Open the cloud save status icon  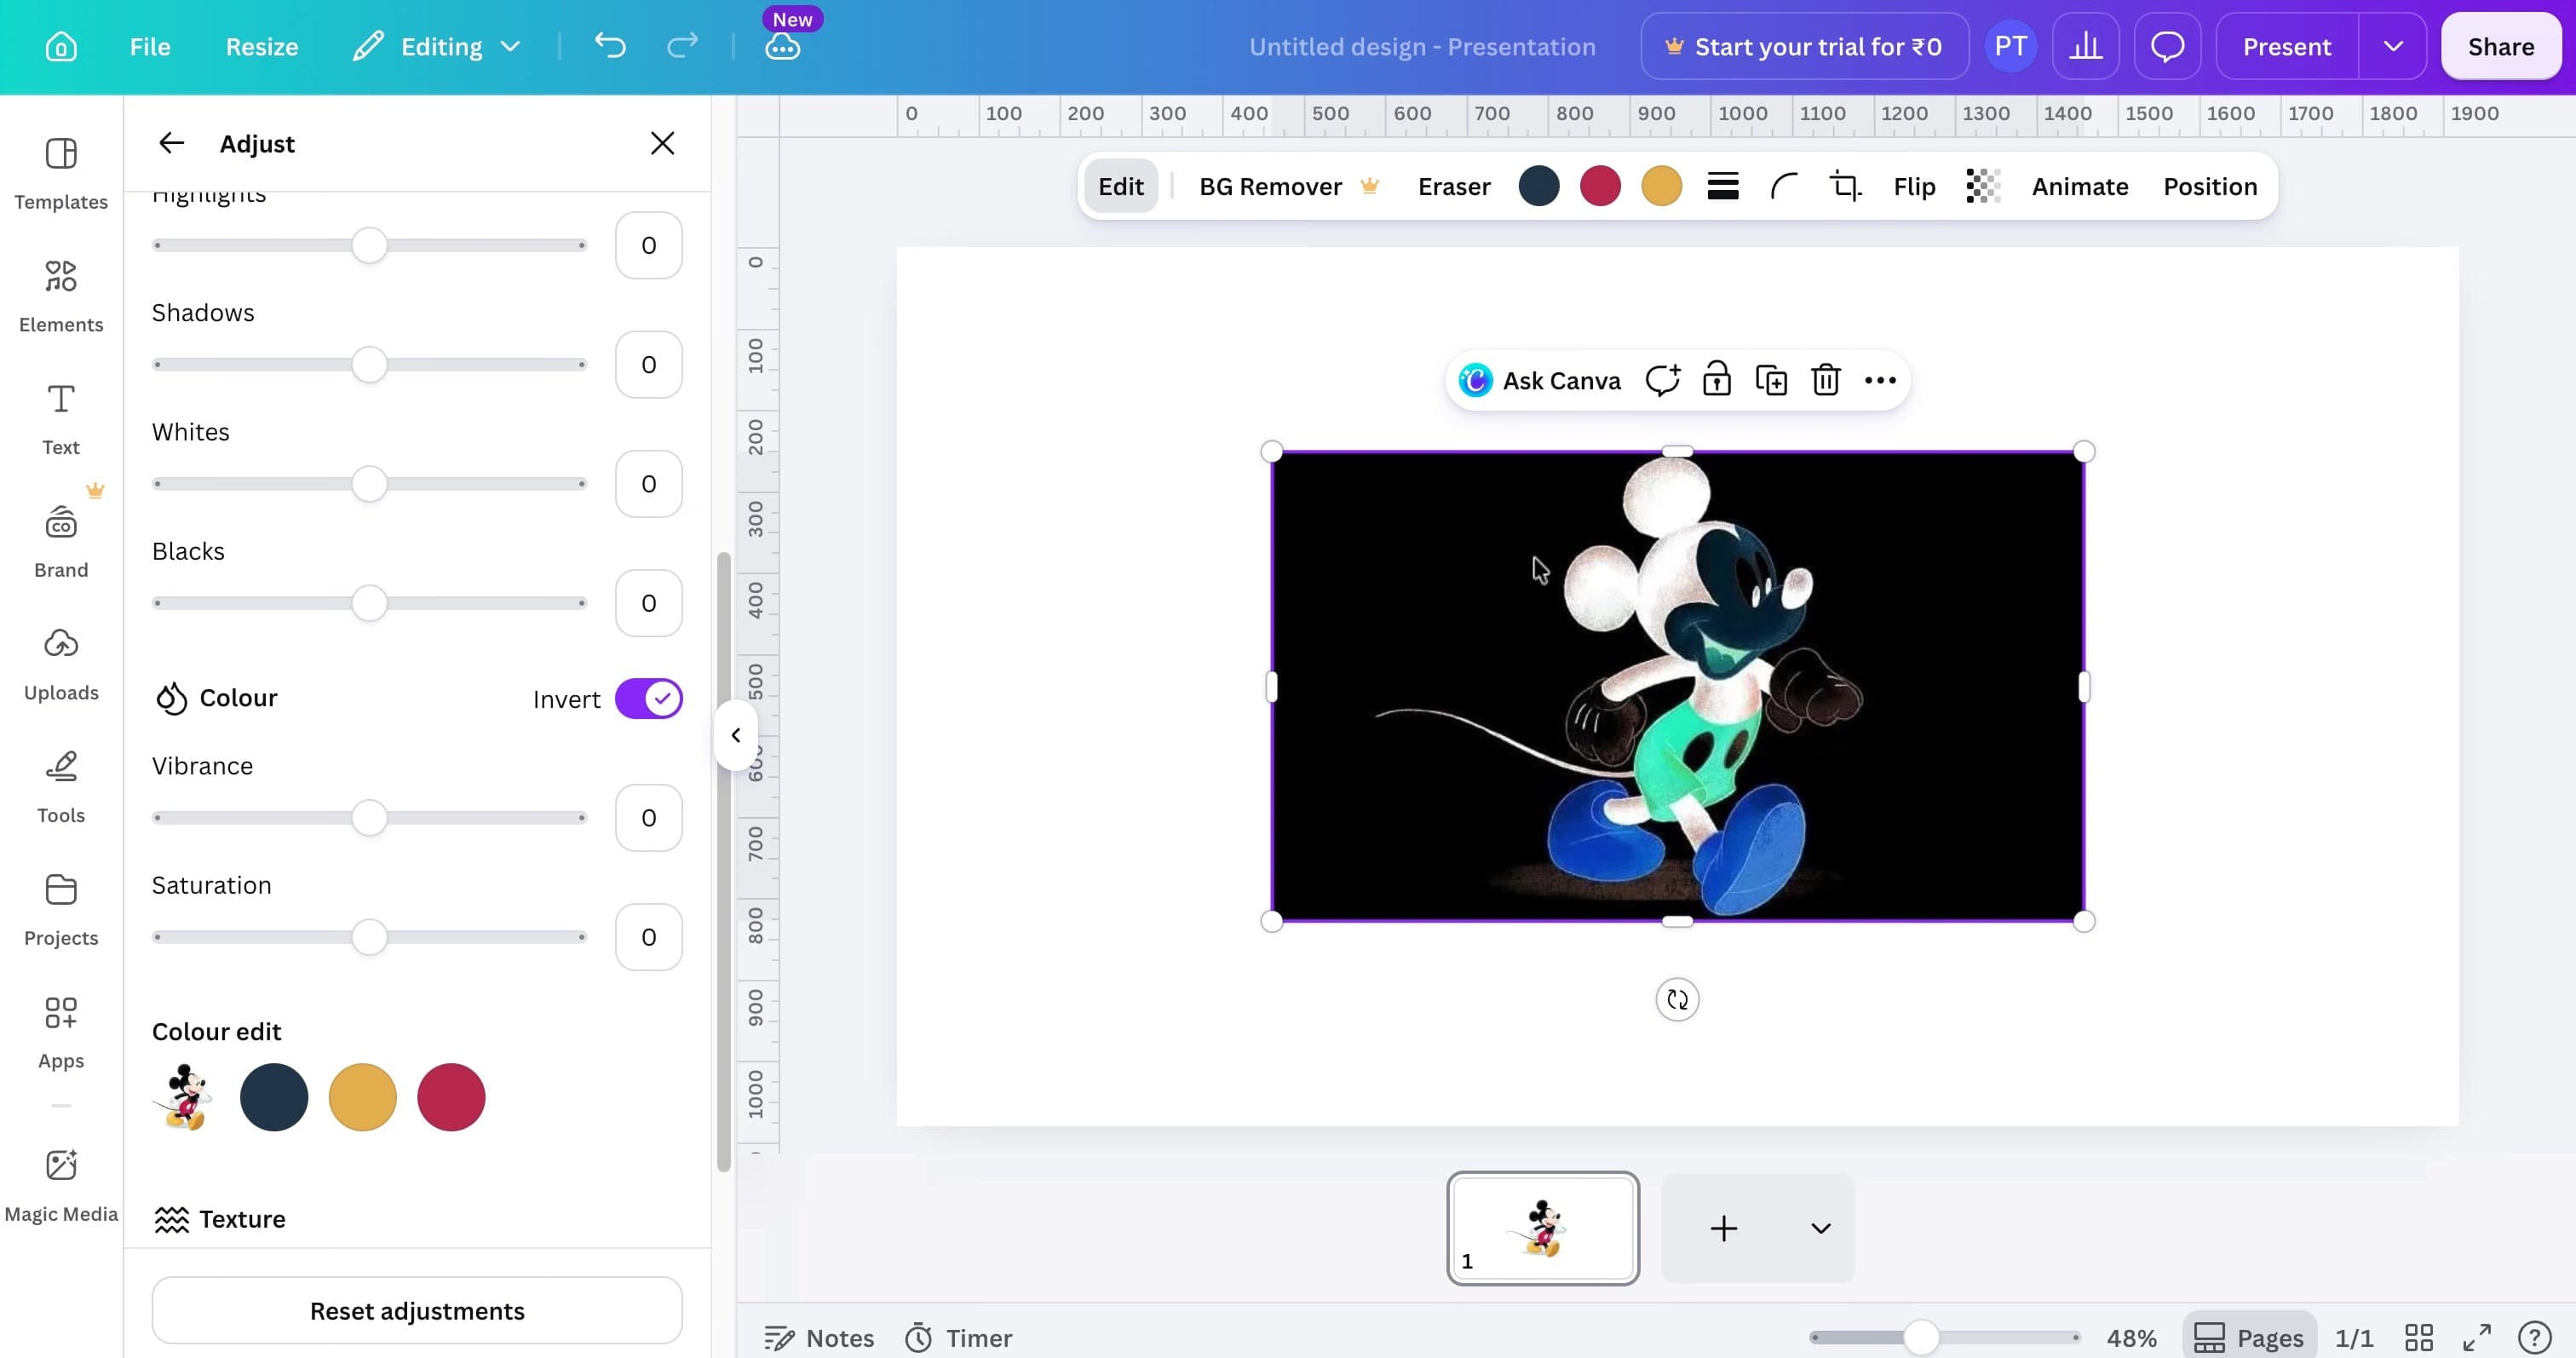click(x=782, y=47)
